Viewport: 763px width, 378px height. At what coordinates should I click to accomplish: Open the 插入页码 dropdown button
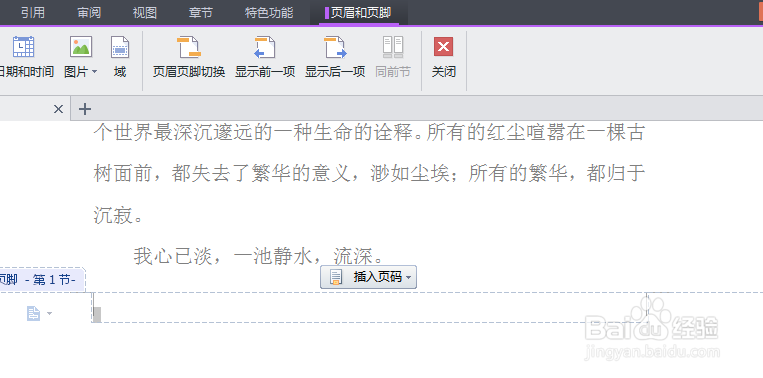[x=368, y=277]
